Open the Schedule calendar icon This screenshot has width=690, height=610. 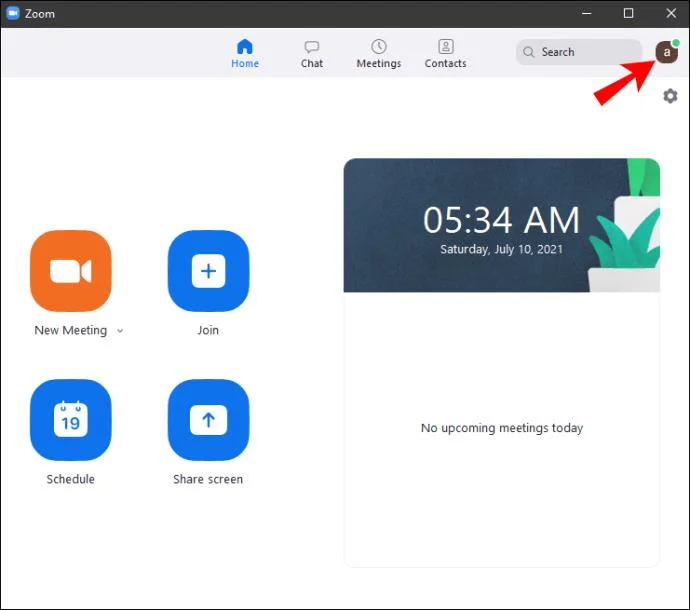click(x=71, y=420)
